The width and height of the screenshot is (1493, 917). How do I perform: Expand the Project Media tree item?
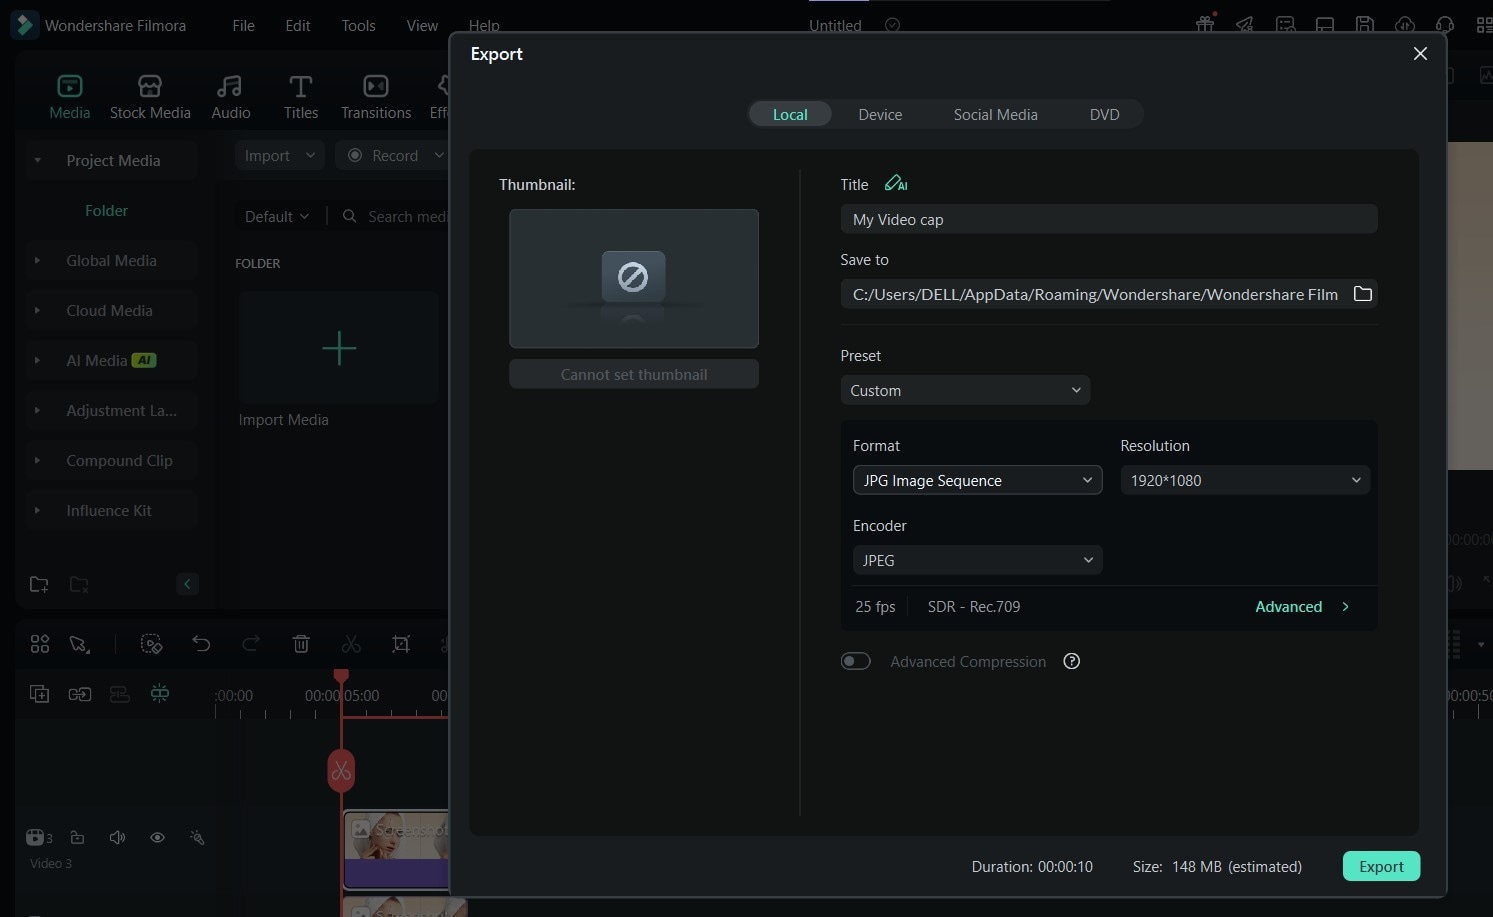(37, 160)
